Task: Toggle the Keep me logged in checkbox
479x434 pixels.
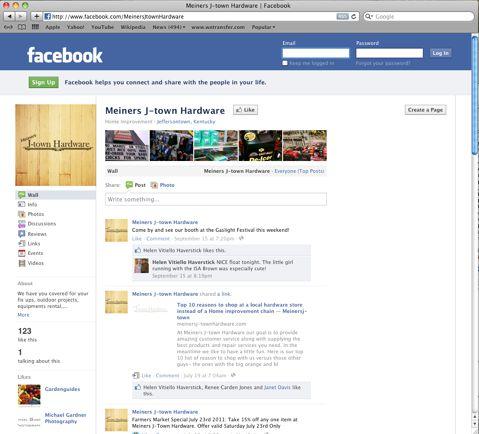Action: click(285, 63)
